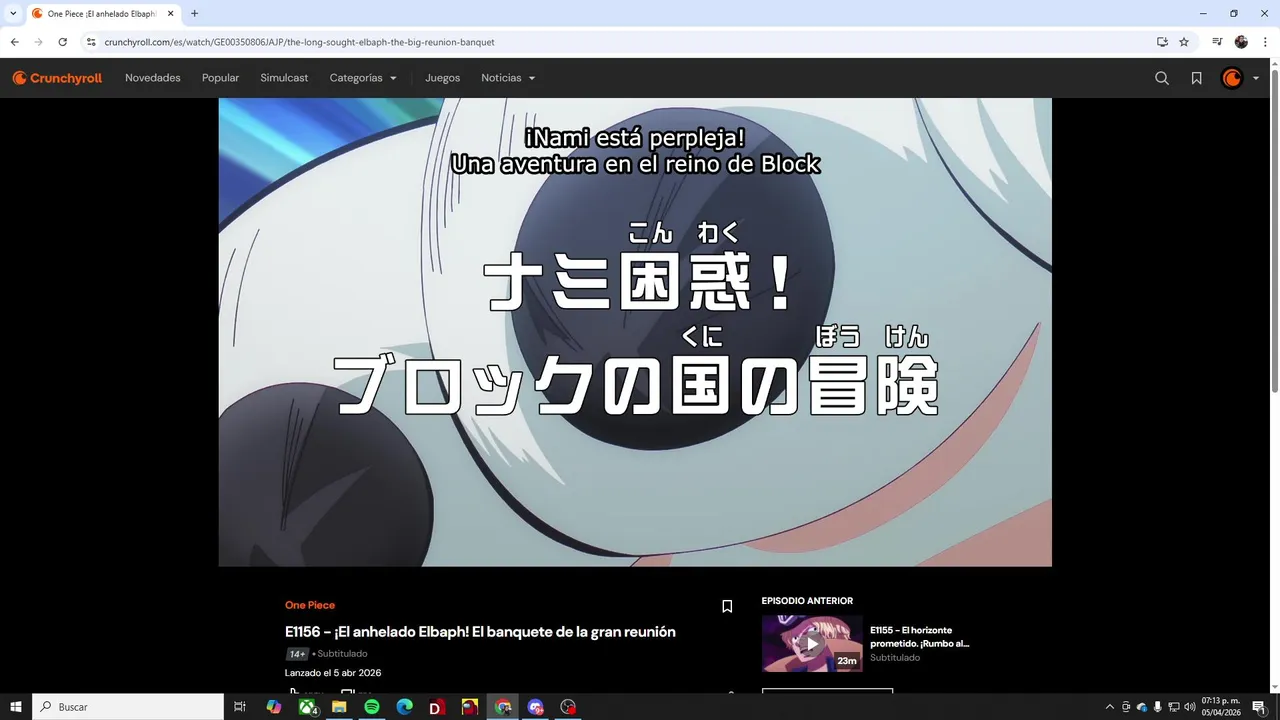1280x720 pixels.
Task: Open Spotify from taskbar
Action: [372, 707]
